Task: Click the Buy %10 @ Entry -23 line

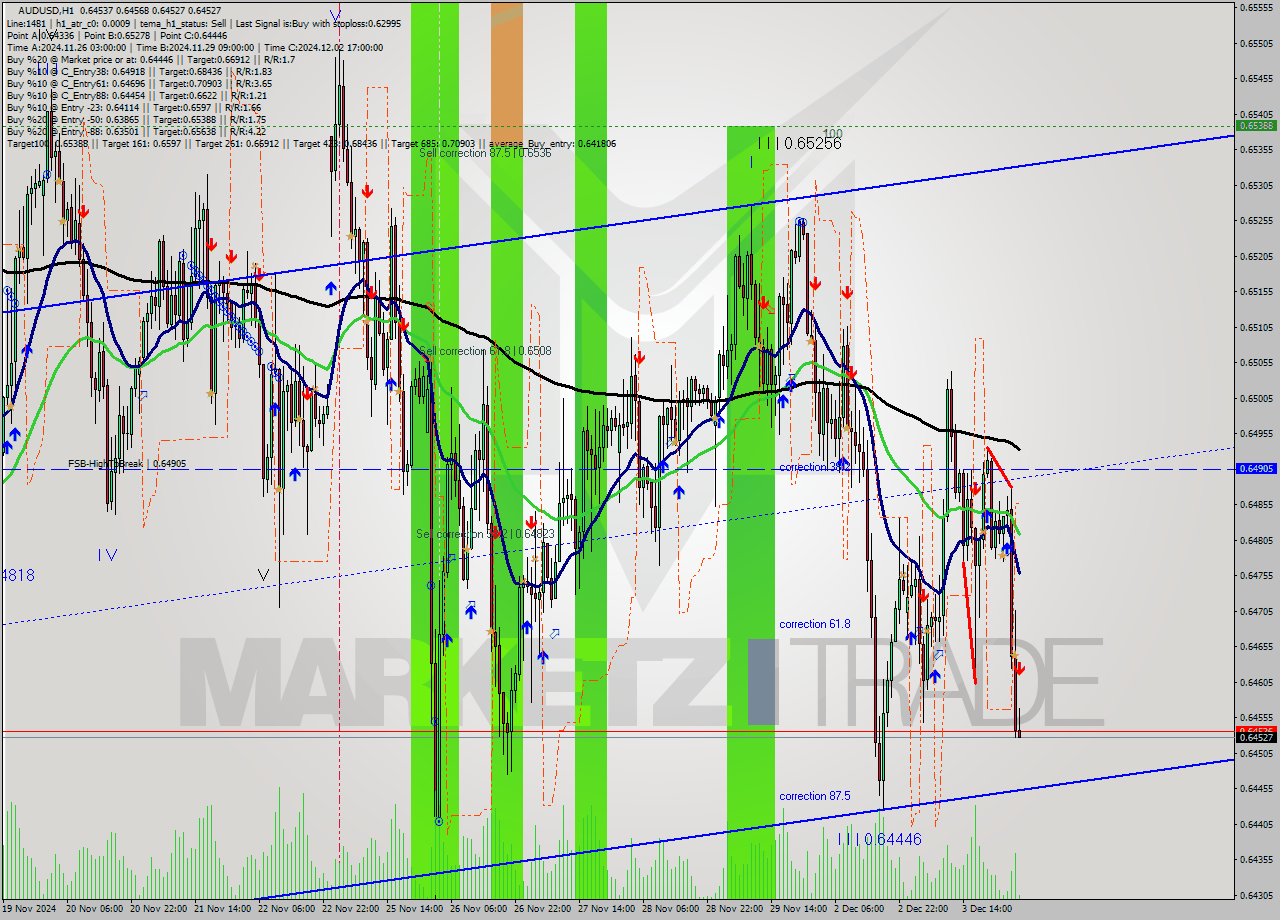Action: click(134, 107)
